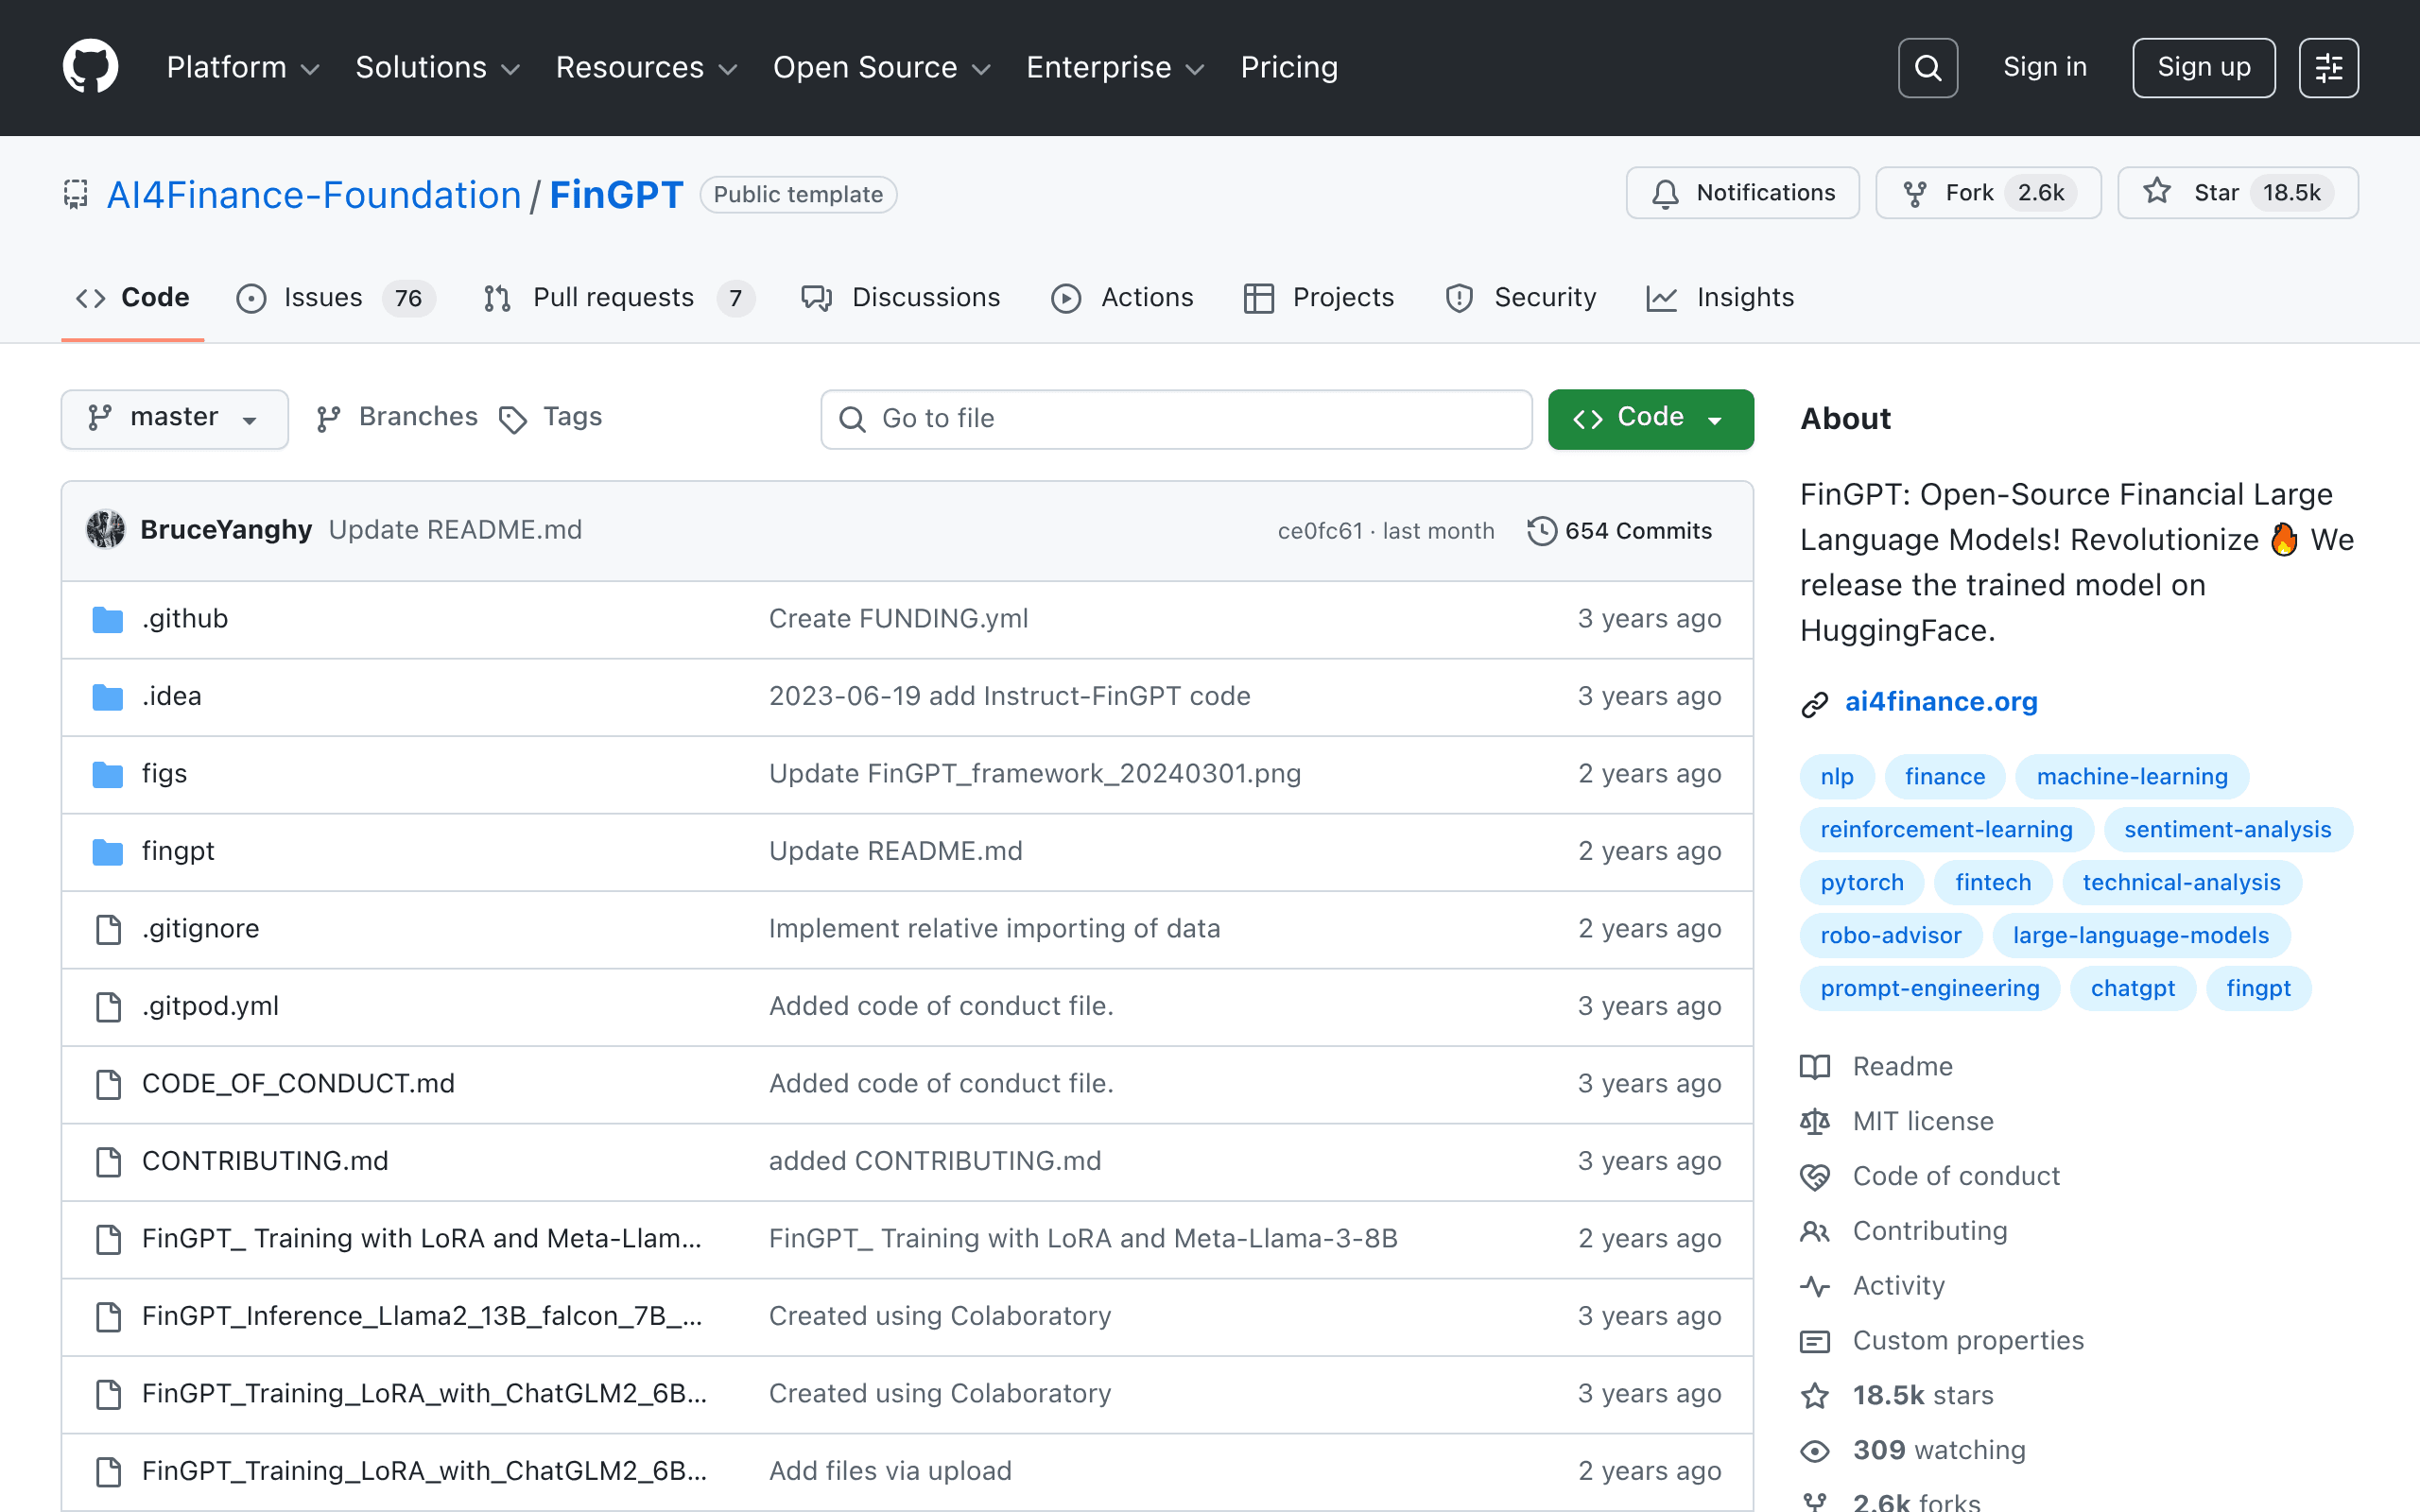Click the CODE_OF_CONDUCT.md file icon

pyautogui.click(x=108, y=1084)
